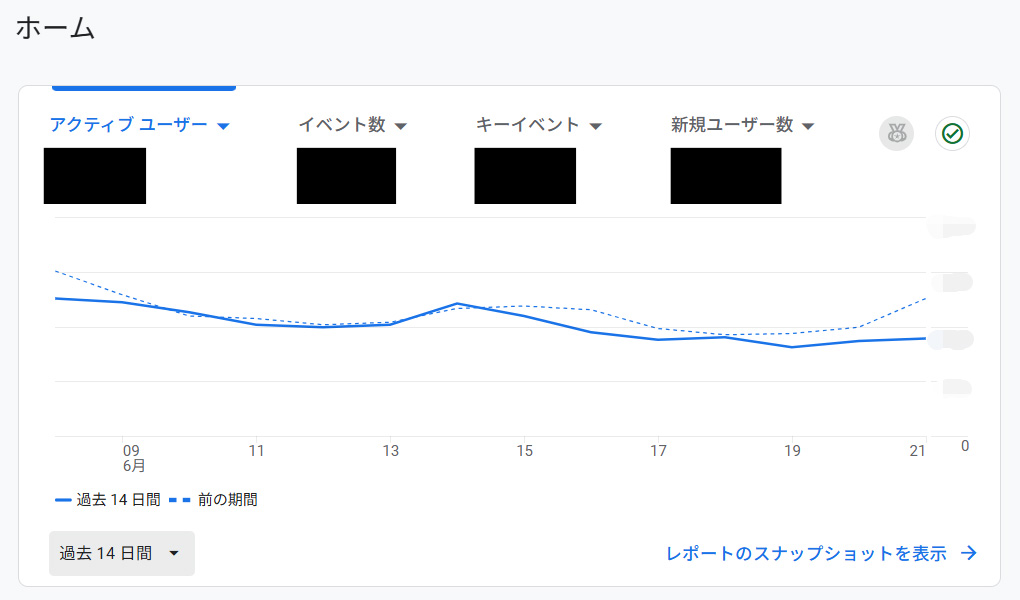Click the 09 6月 date axis label
This screenshot has height=600, width=1020.
tap(133, 458)
